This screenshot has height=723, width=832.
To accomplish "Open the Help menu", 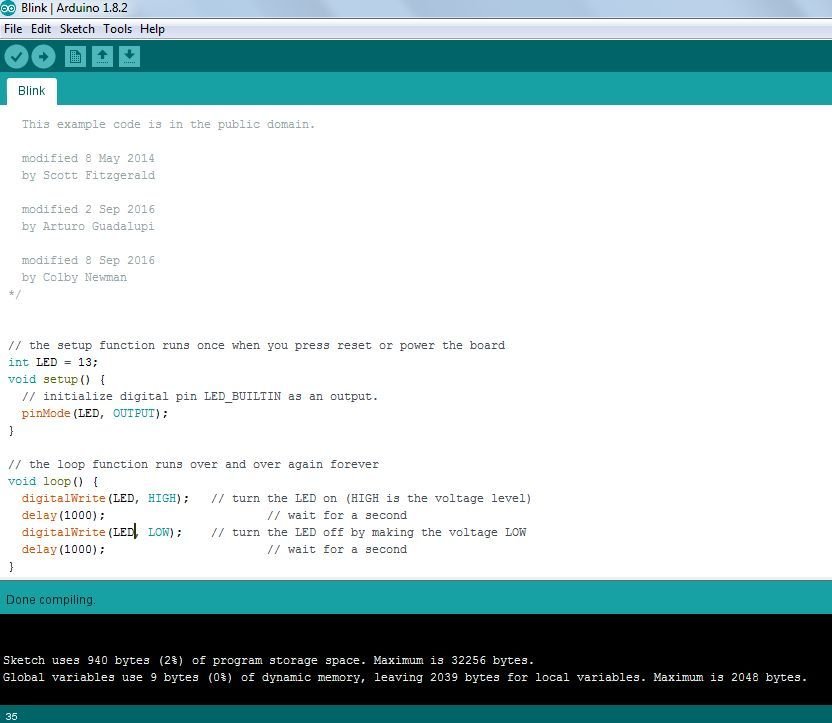I will click(152, 29).
